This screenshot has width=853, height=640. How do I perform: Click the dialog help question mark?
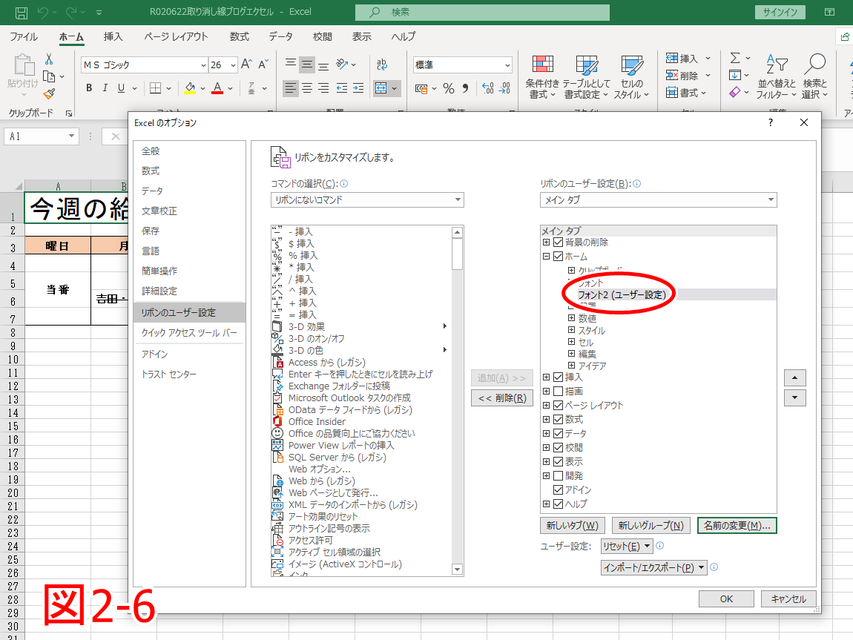coord(770,122)
